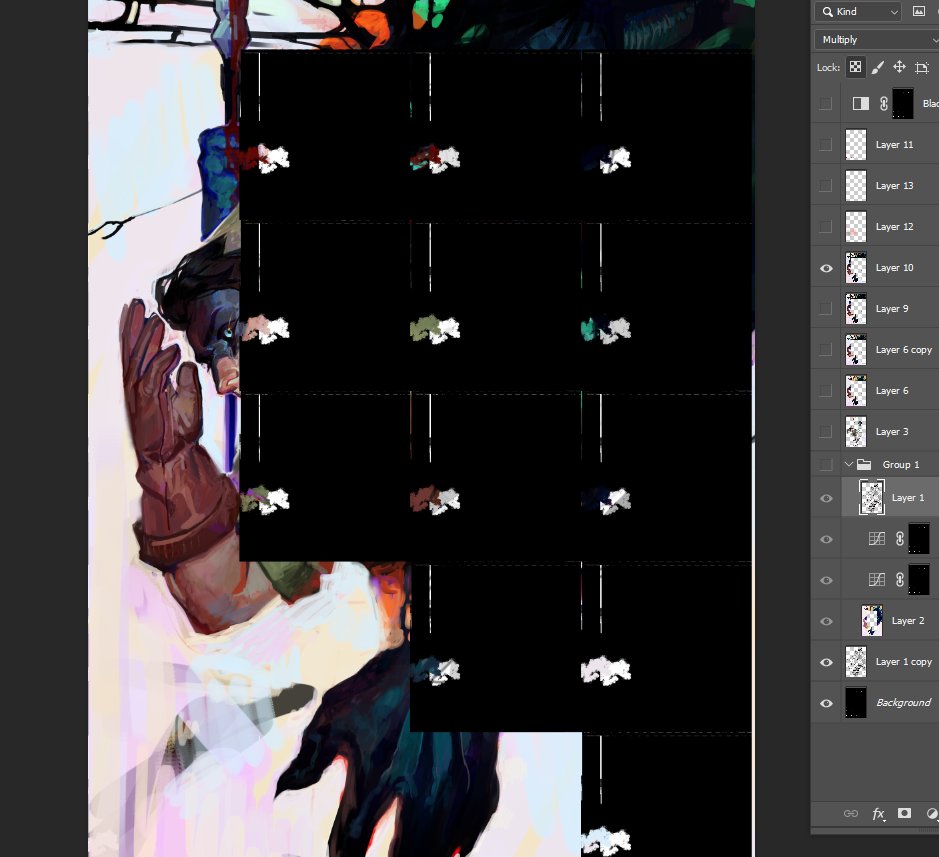Click mask chain on Curves layer below Layer 1

[x=899, y=538]
